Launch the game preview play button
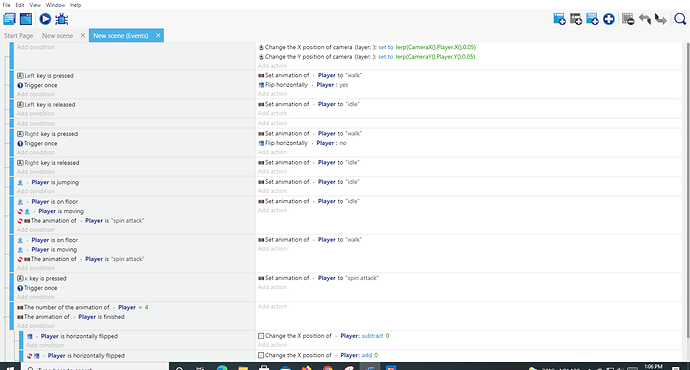The height and width of the screenshot is (370, 690). [x=45, y=19]
